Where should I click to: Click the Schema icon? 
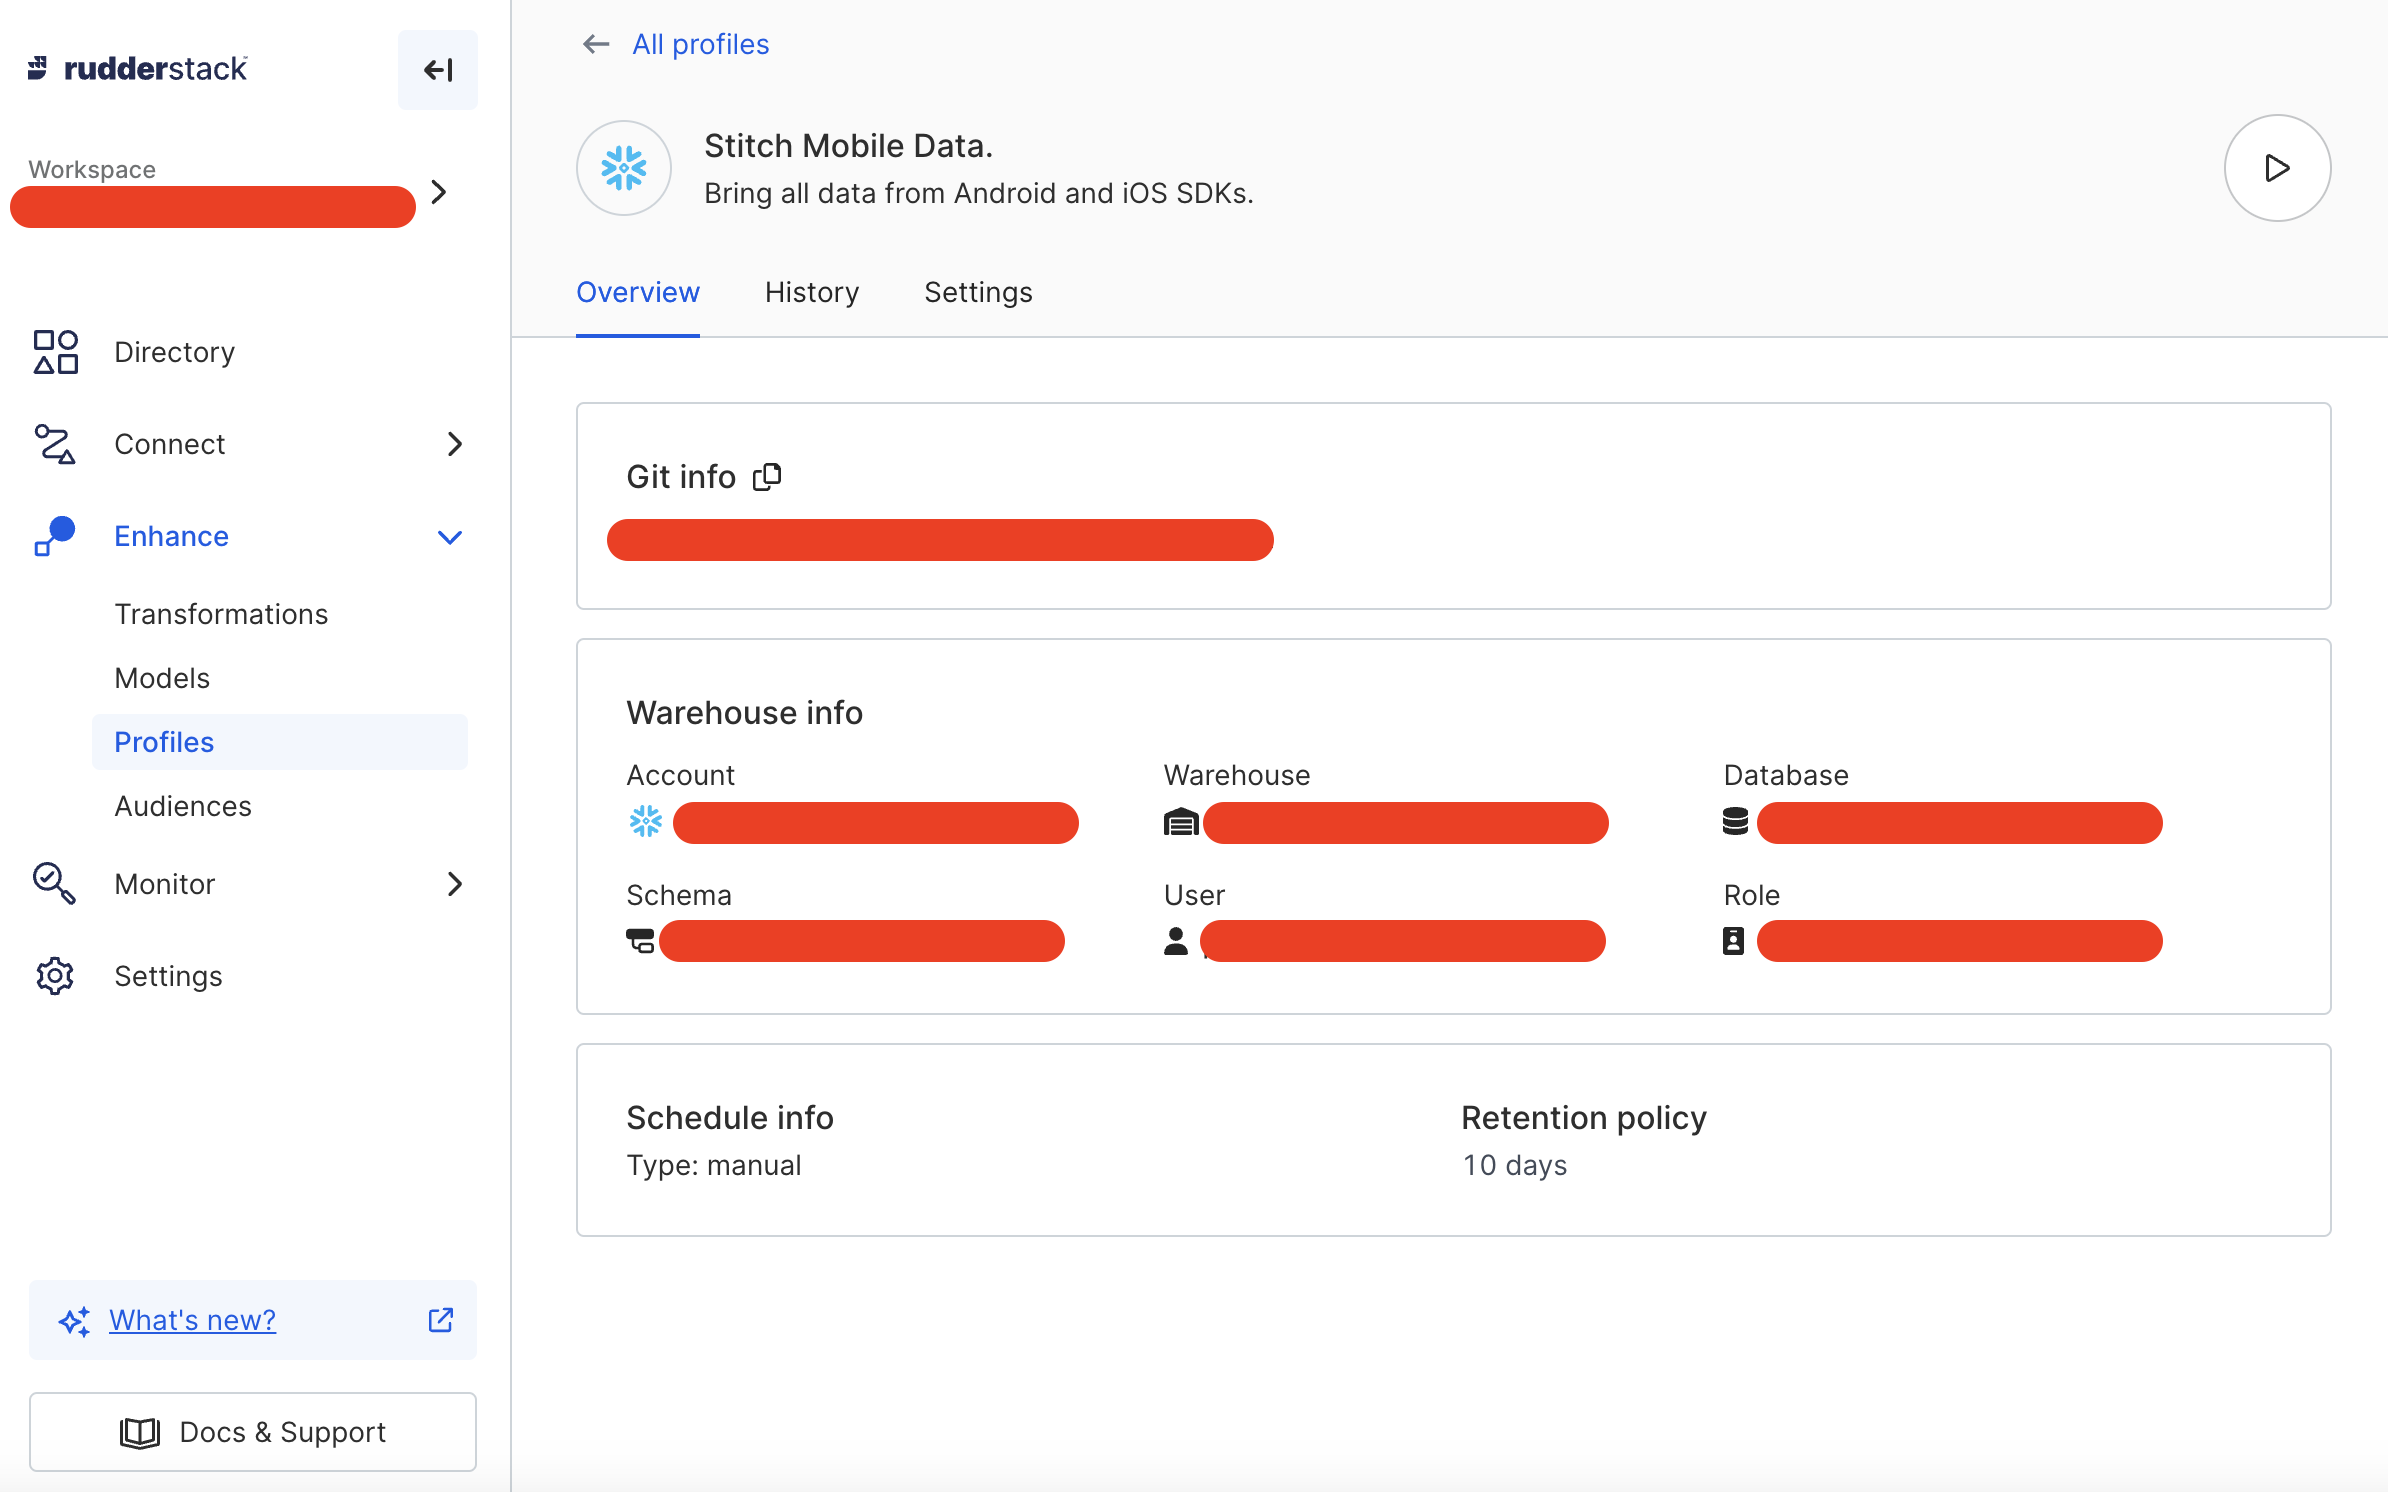(x=640, y=941)
